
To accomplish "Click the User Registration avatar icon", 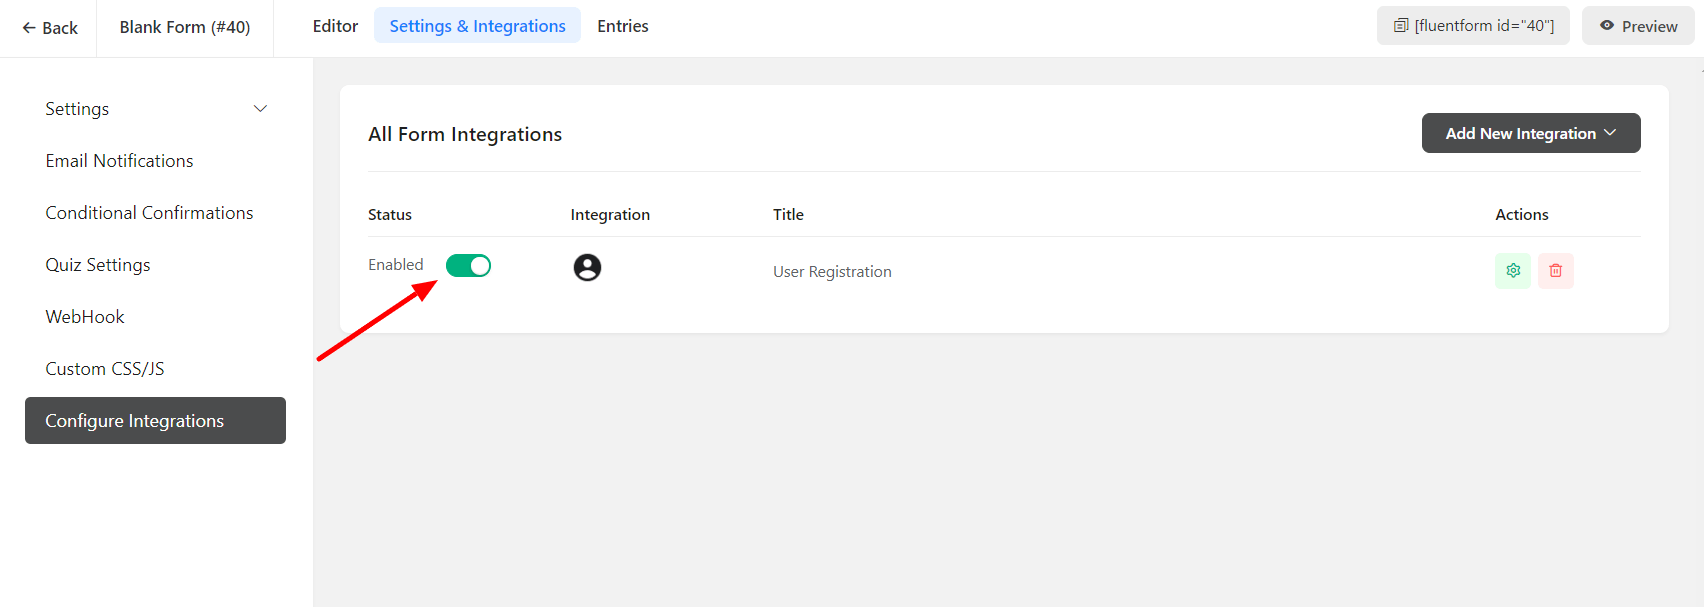I will click(587, 267).
